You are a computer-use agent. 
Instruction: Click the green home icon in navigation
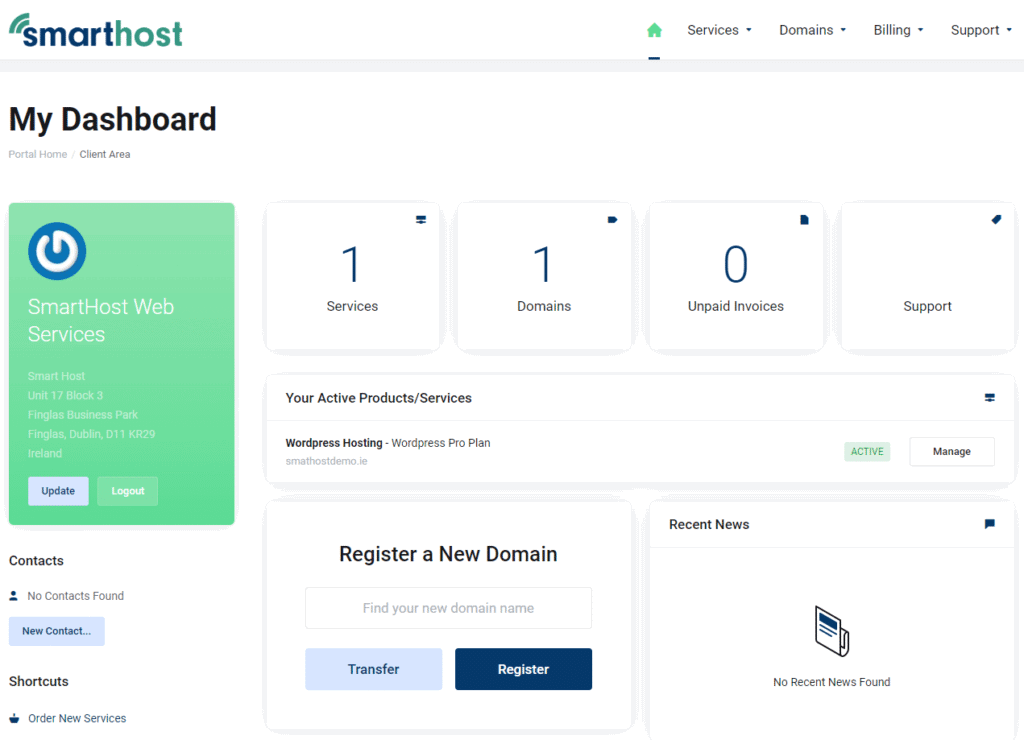[x=654, y=30]
